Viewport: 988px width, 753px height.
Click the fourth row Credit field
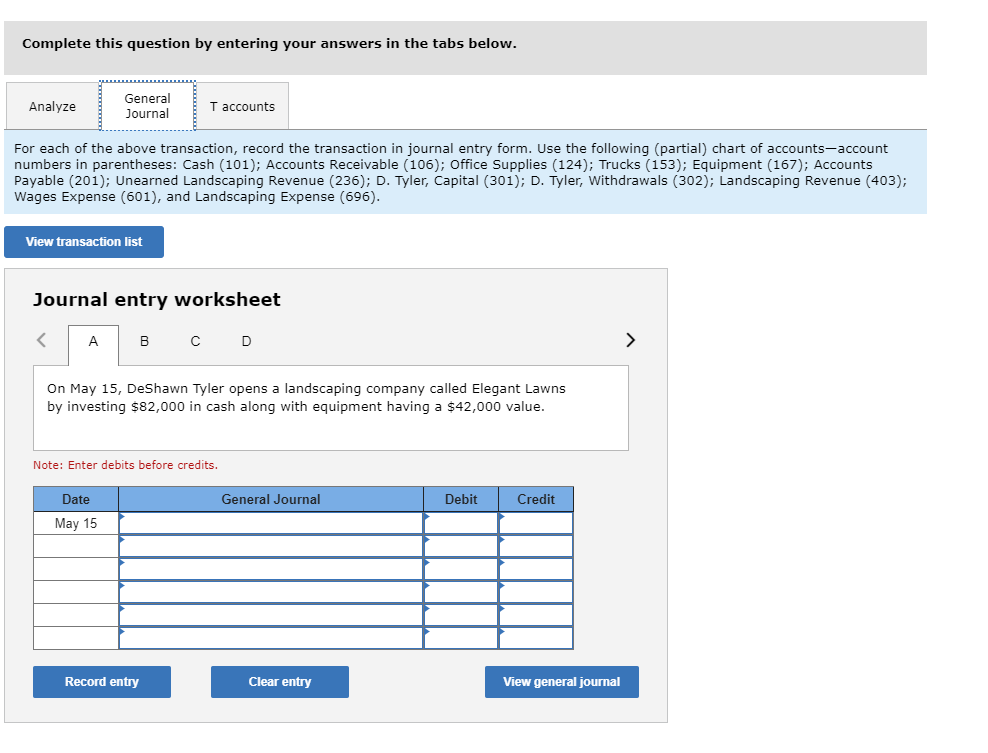pyautogui.click(x=536, y=592)
